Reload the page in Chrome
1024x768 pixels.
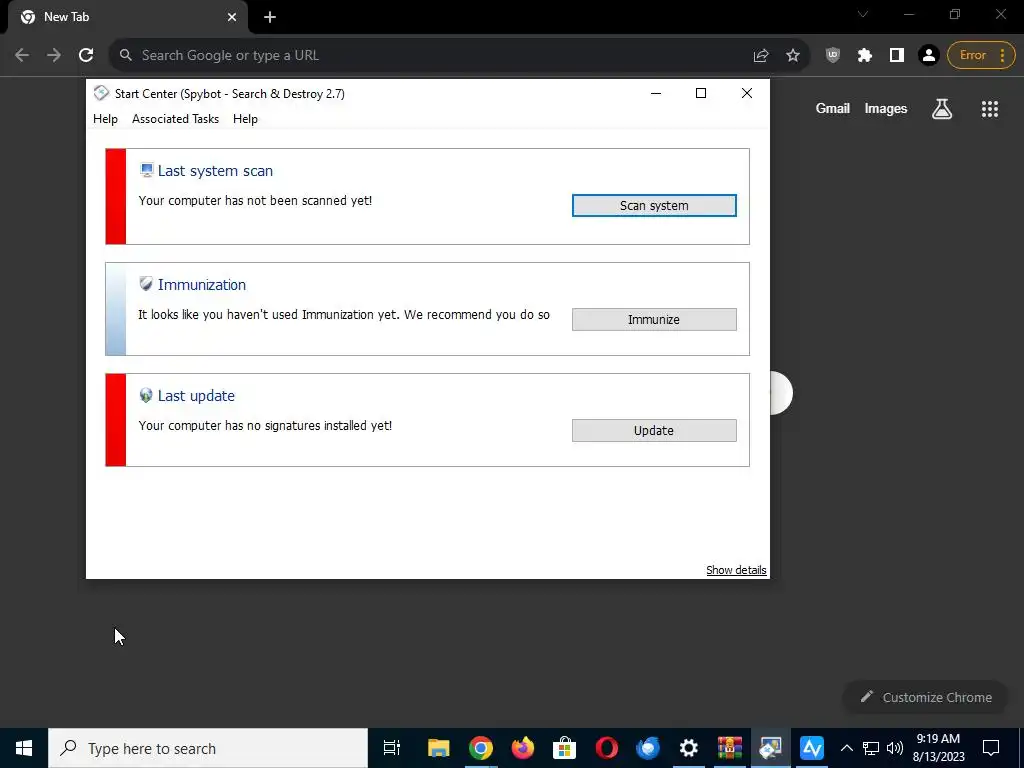coord(86,55)
